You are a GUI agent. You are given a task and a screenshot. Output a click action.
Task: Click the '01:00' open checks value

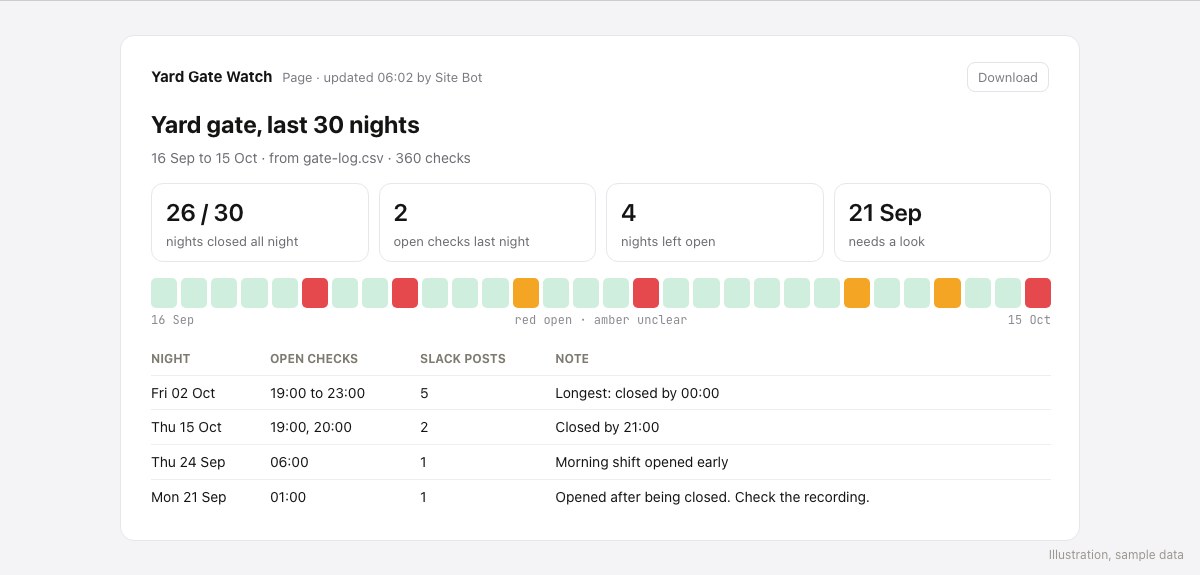pos(288,497)
